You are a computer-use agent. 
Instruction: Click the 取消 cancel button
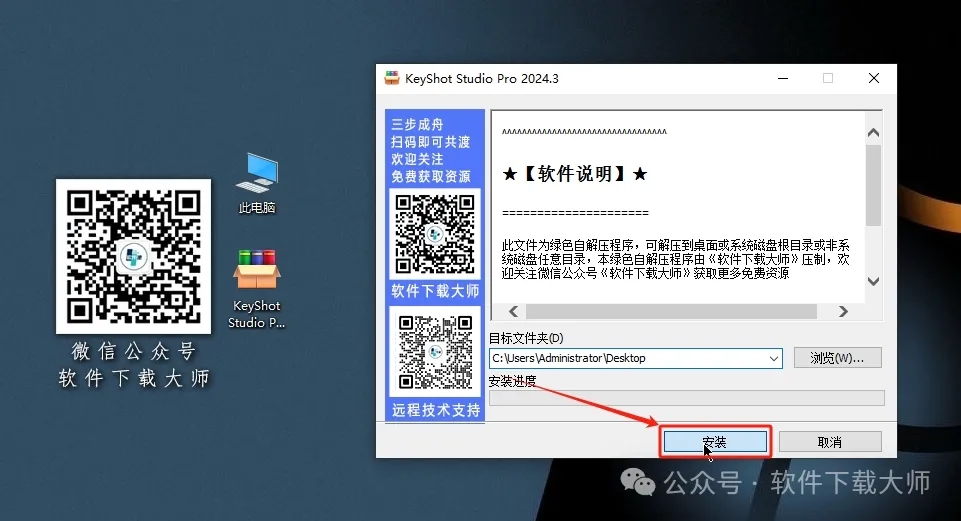coord(830,442)
